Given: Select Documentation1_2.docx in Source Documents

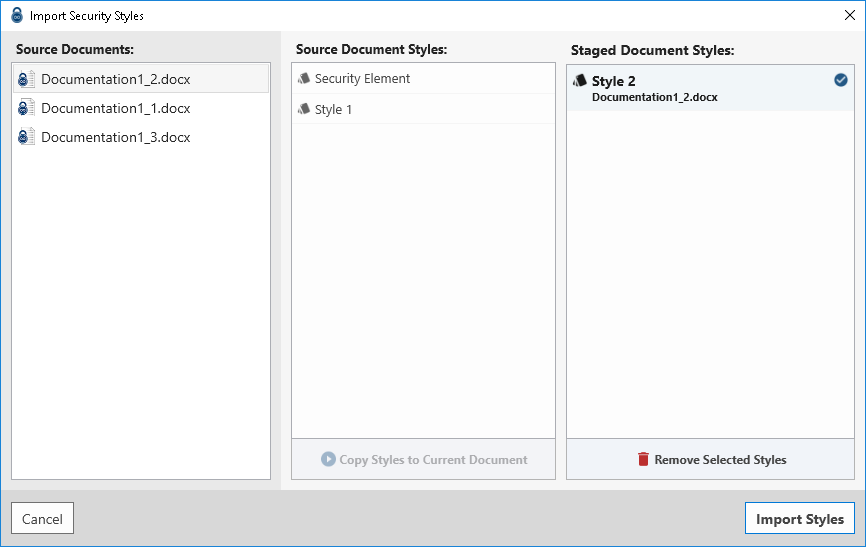Looking at the screenshot, I should click(x=115, y=79).
